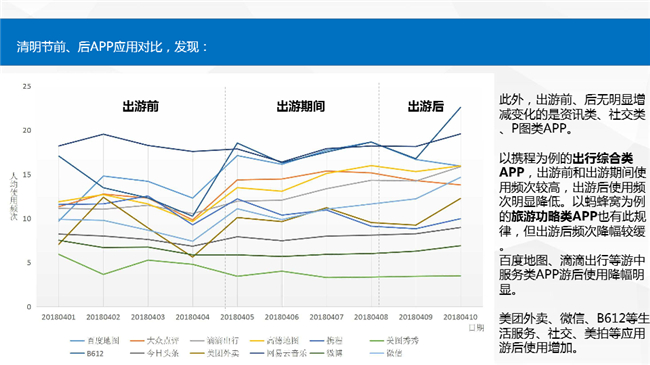
Task: Click the 高德地图 legend entry
Action: point(274,341)
